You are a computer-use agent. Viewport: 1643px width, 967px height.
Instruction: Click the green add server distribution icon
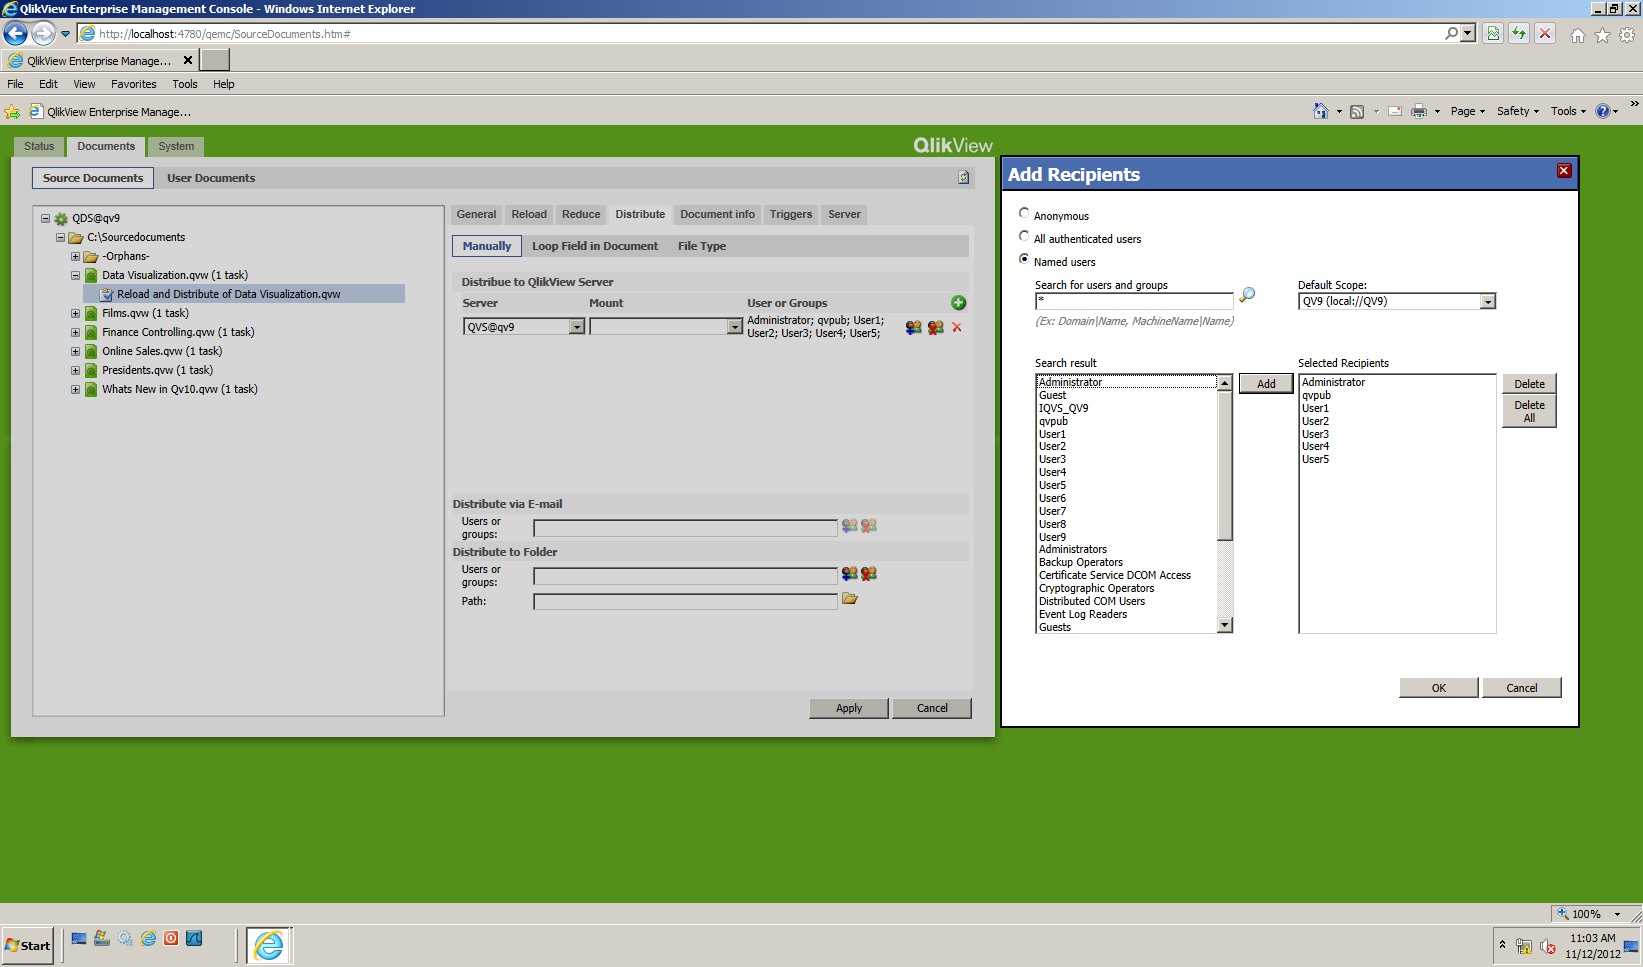[958, 303]
